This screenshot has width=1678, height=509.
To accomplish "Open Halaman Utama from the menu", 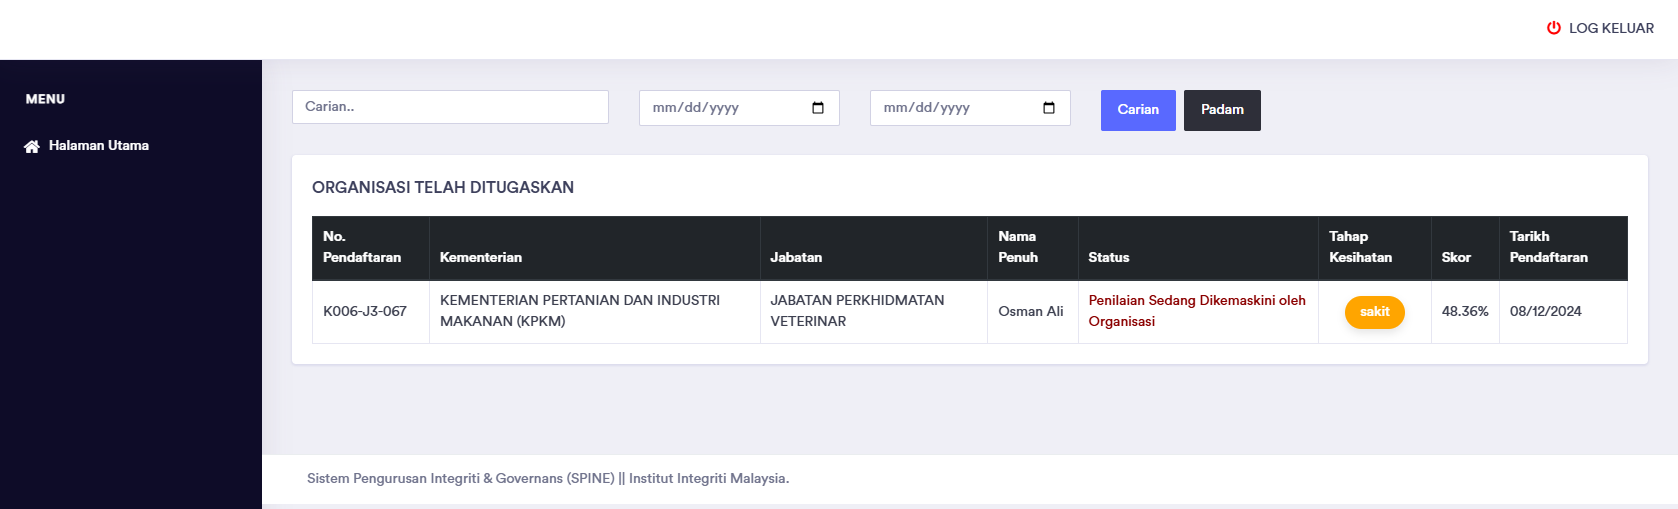I will click(98, 146).
